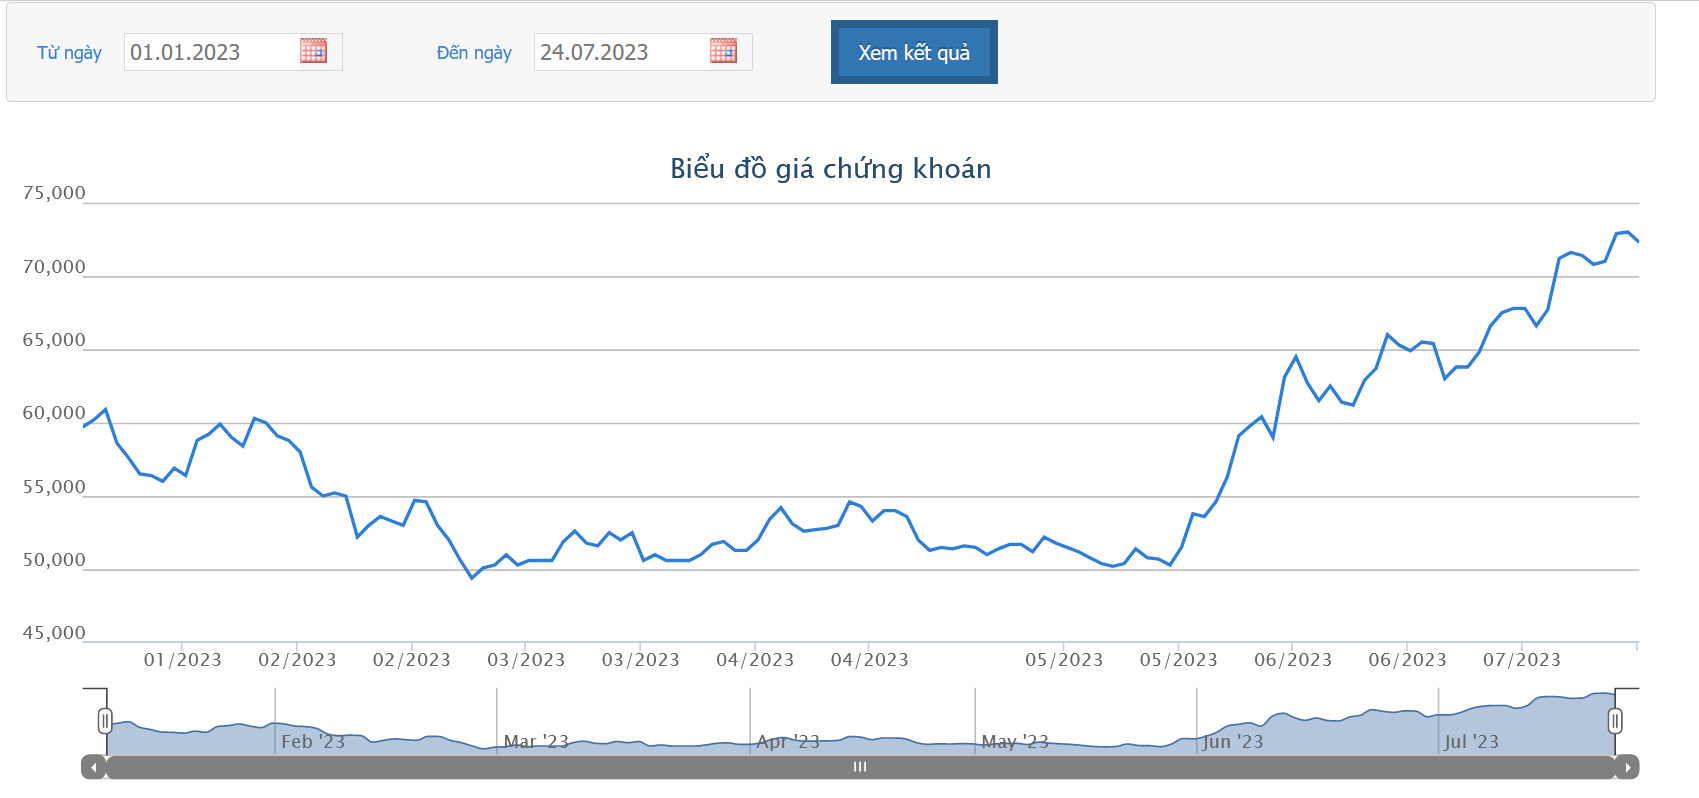The image size is (1699, 798).
Task: Jump to May '23 in the navigator
Action: [1014, 741]
